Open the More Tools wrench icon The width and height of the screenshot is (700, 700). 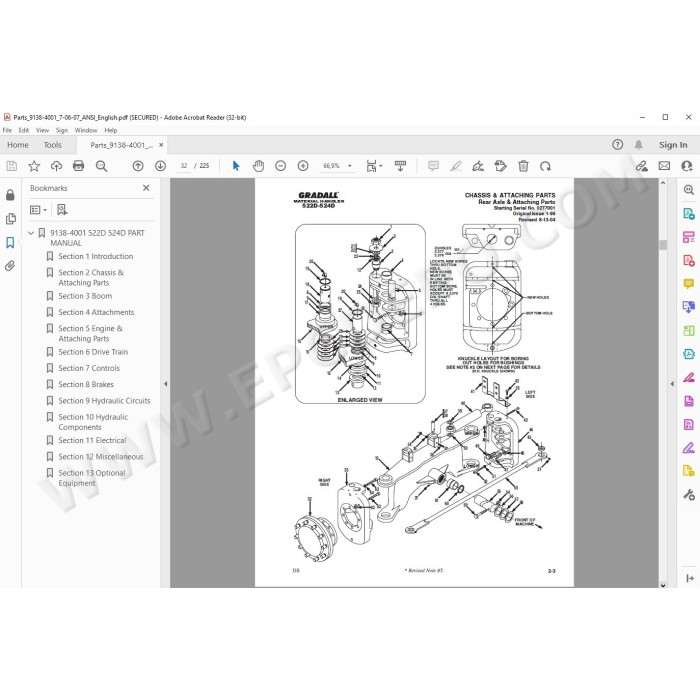click(689, 495)
